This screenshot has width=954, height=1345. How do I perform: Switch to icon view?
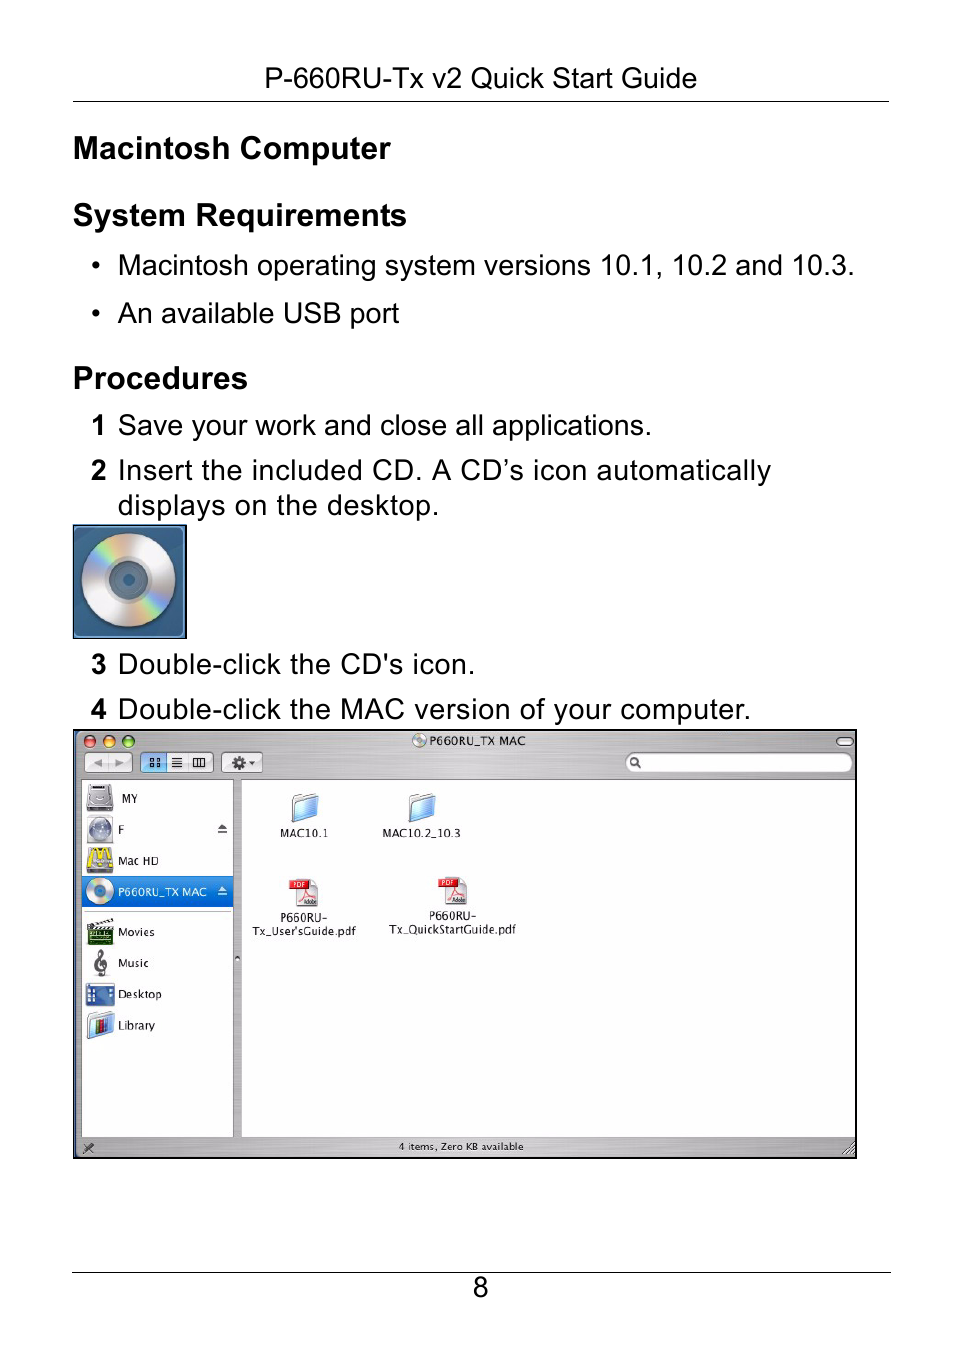[x=154, y=763]
